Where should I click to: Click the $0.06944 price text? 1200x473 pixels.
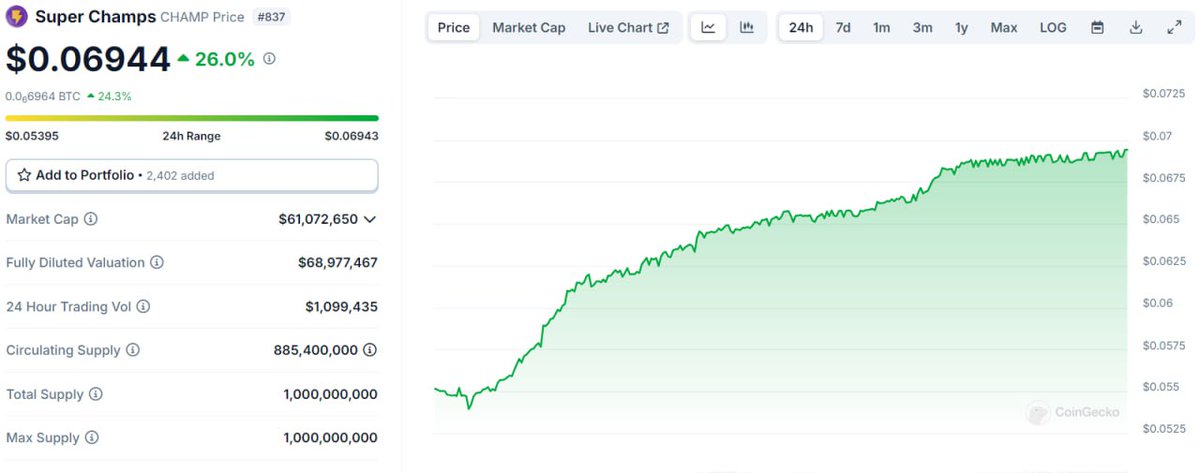[88, 59]
